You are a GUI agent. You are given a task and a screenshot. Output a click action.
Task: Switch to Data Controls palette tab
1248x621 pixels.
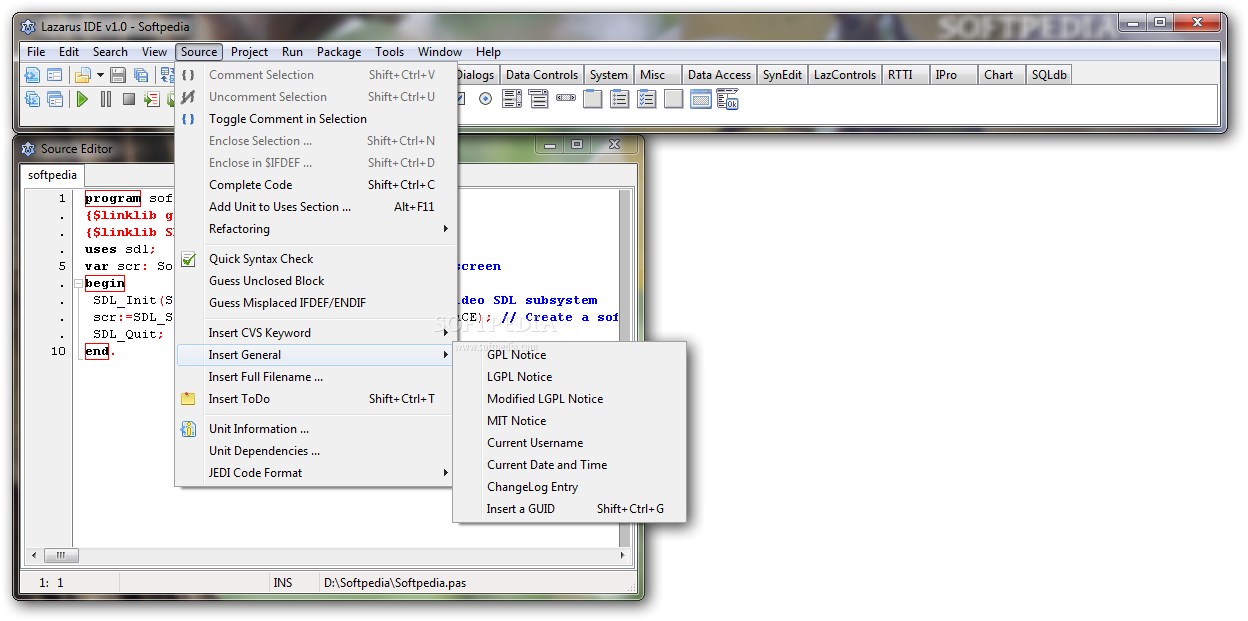click(542, 75)
